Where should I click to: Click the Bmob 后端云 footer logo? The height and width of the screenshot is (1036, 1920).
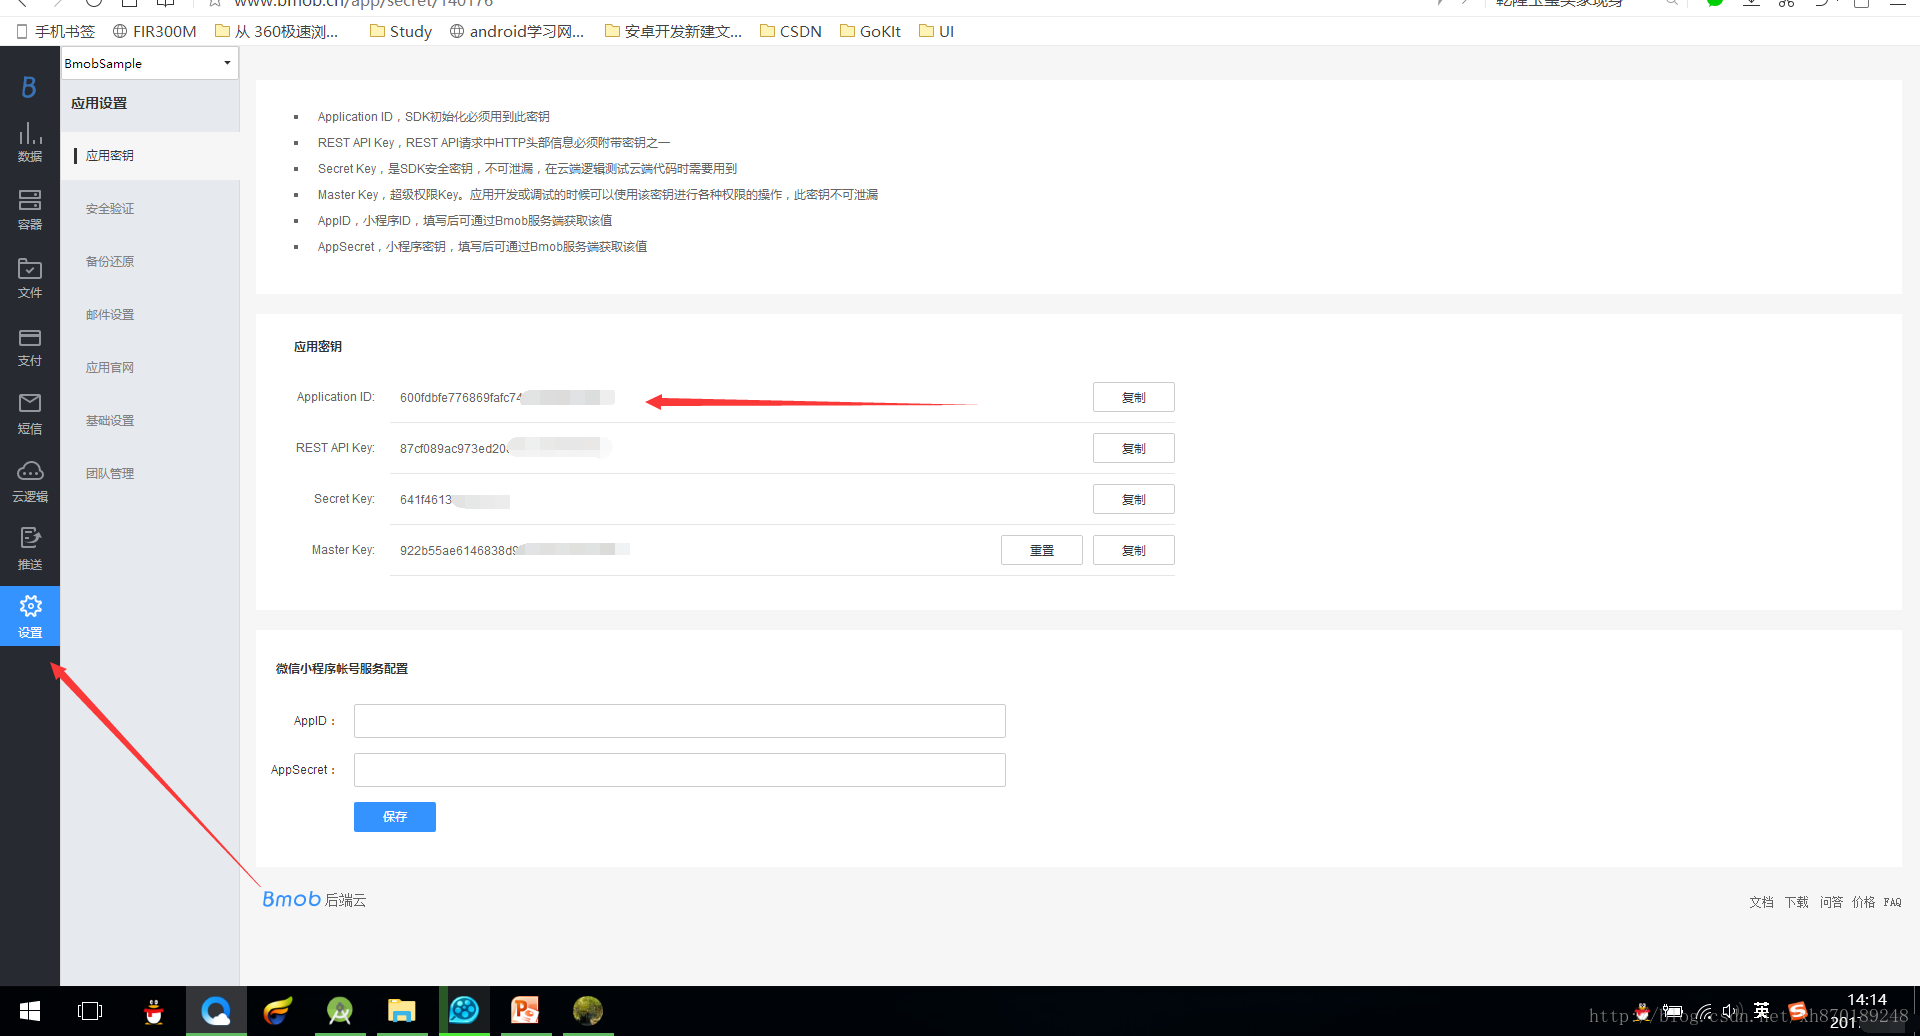point(314,899)
